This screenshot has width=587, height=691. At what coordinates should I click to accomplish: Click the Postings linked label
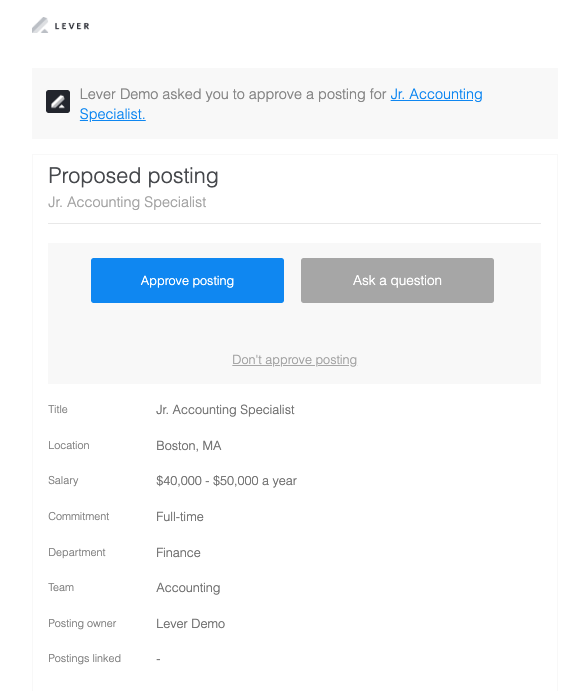tap(85, 658)
